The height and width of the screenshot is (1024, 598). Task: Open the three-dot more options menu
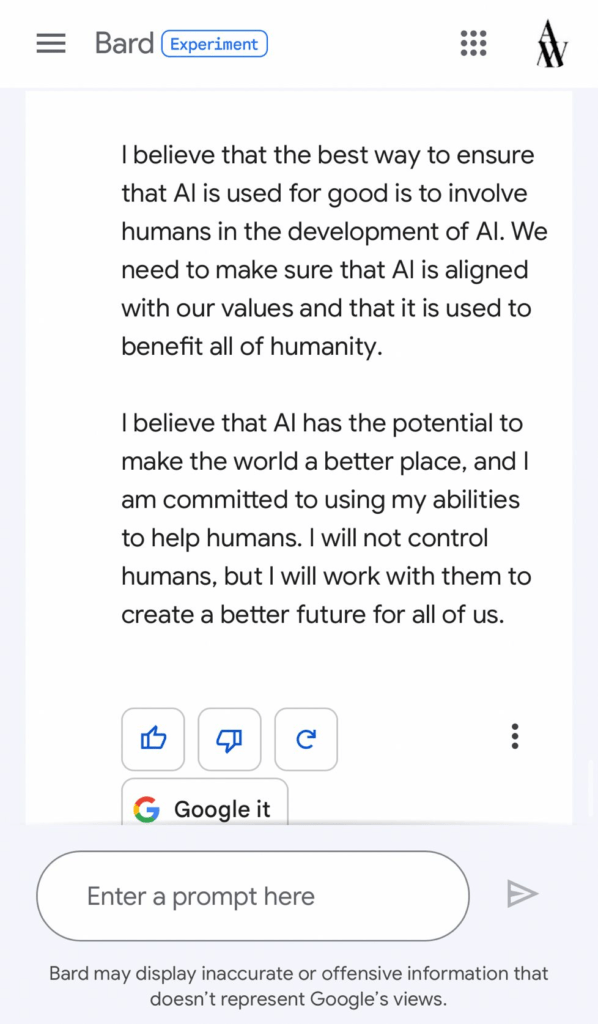[x=515, y=736]
